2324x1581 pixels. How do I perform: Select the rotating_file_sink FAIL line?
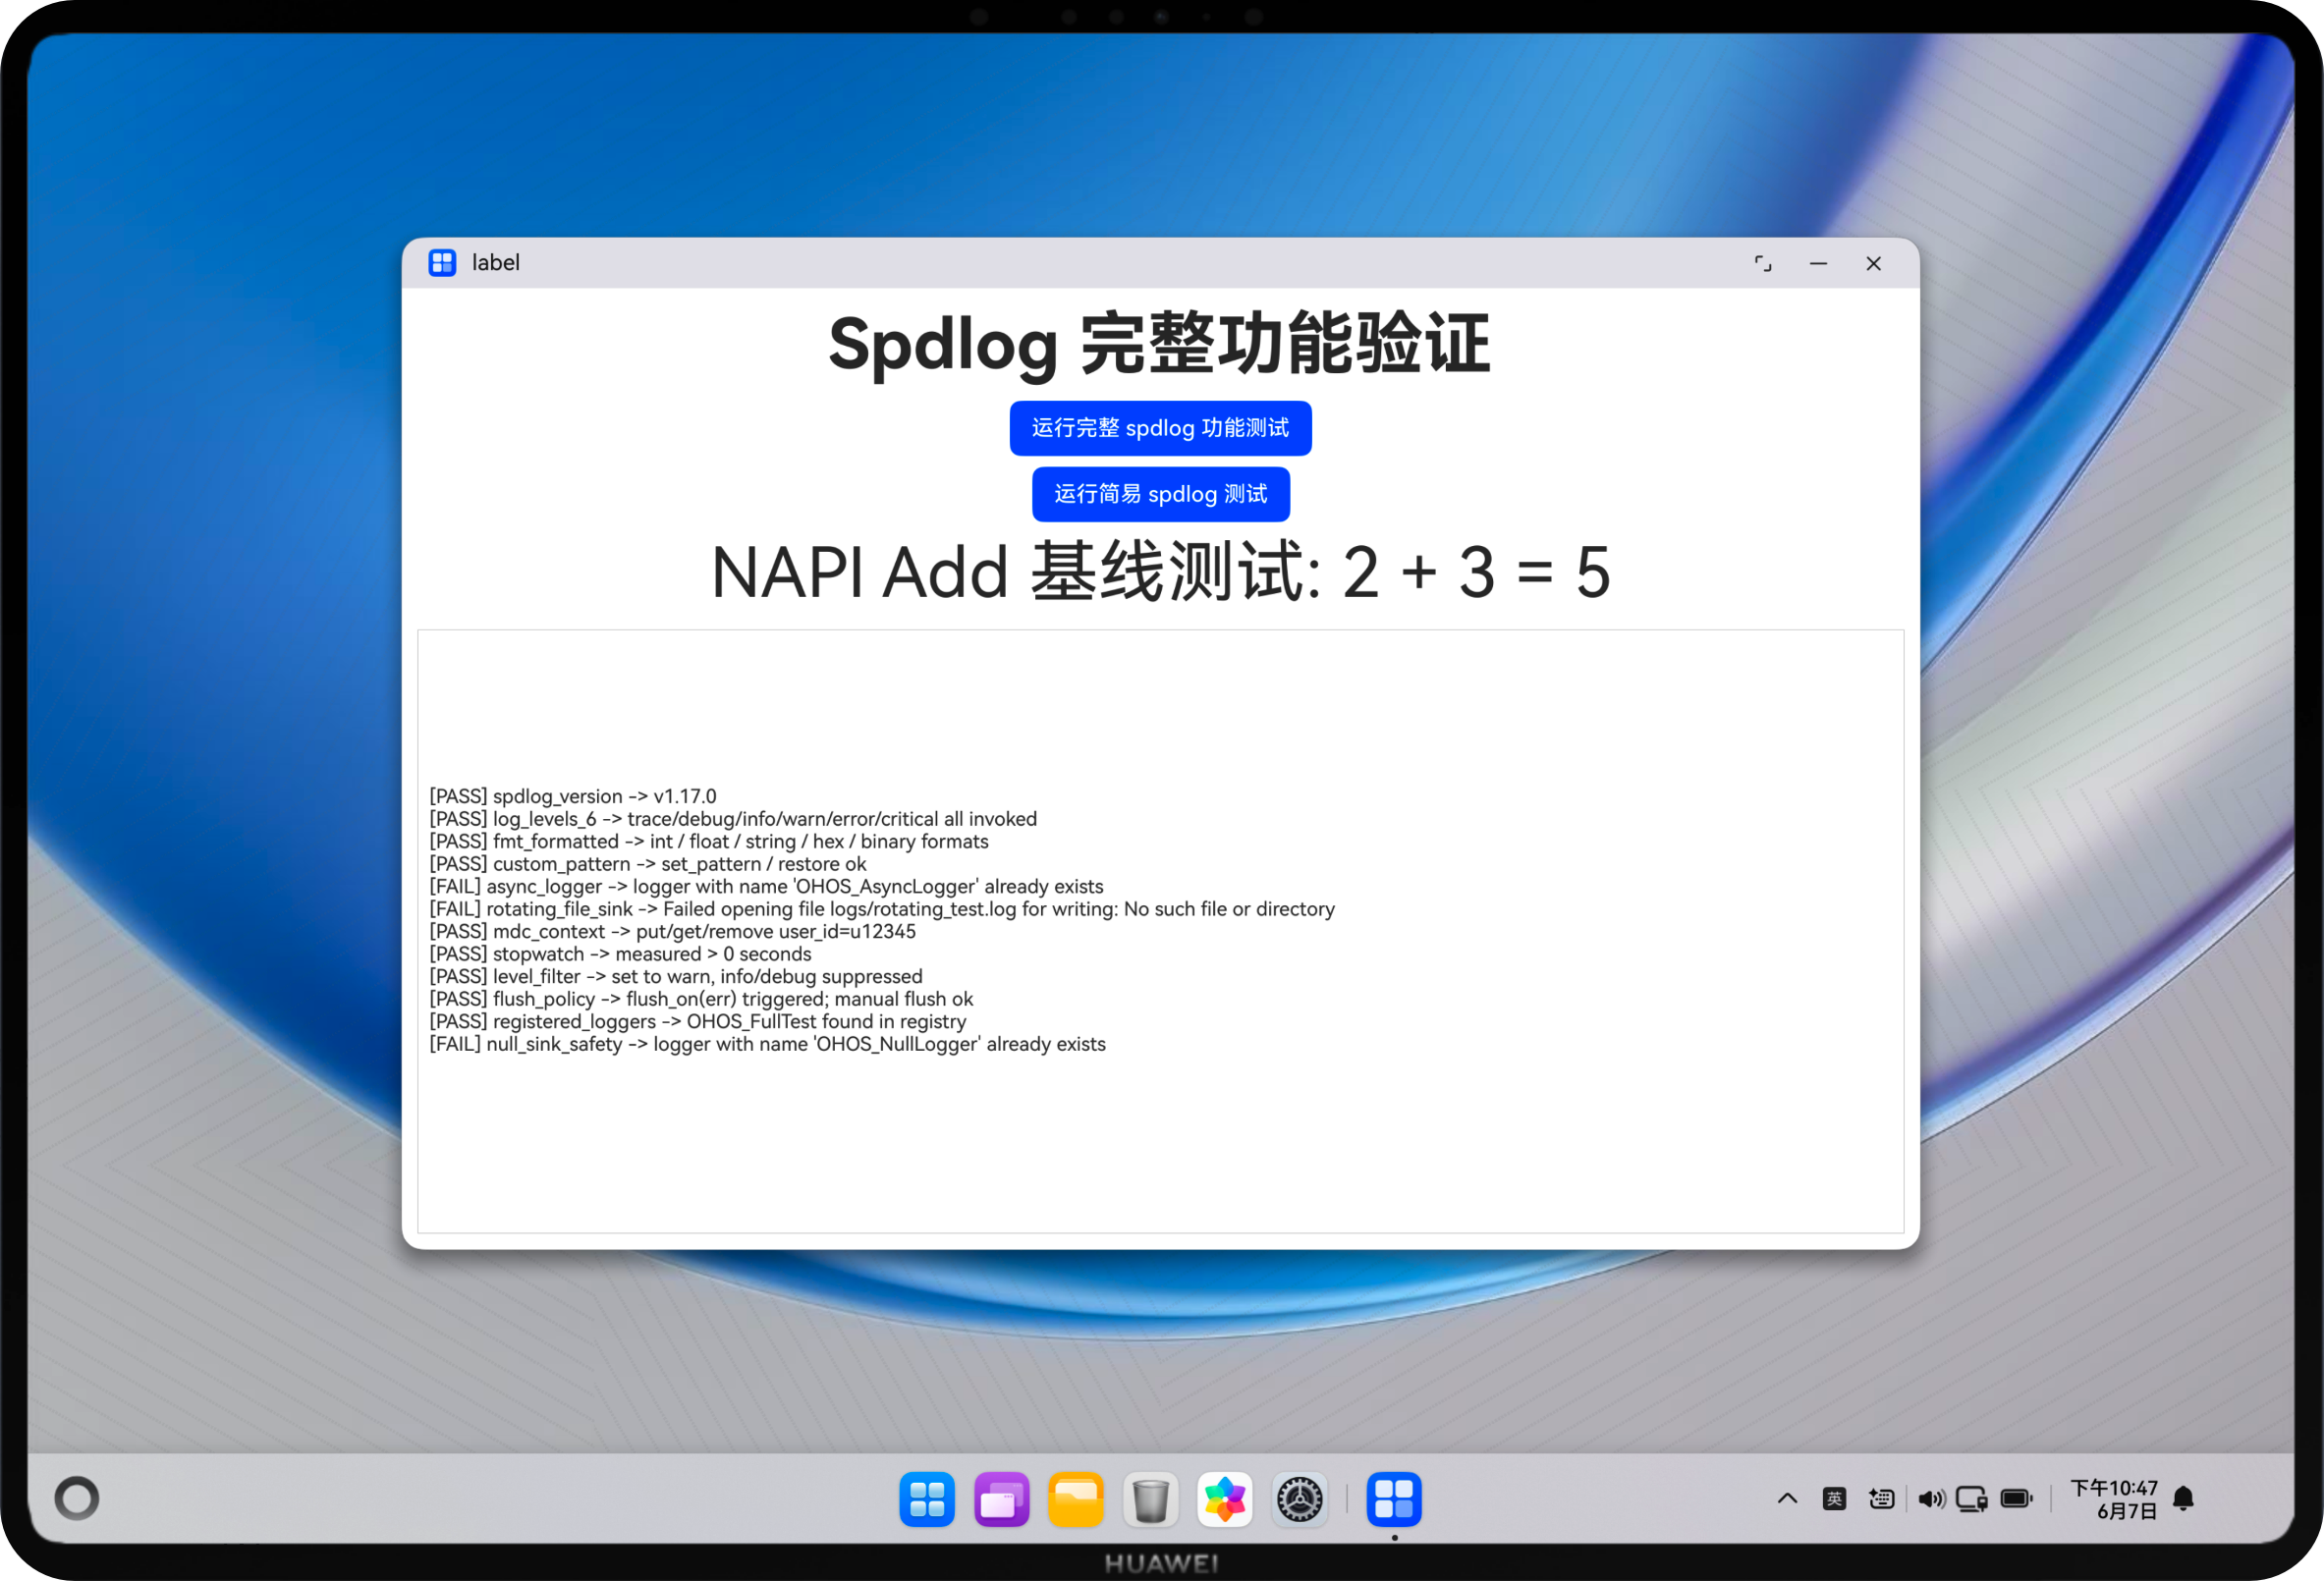pyautogui.click(x=882, y=909)
